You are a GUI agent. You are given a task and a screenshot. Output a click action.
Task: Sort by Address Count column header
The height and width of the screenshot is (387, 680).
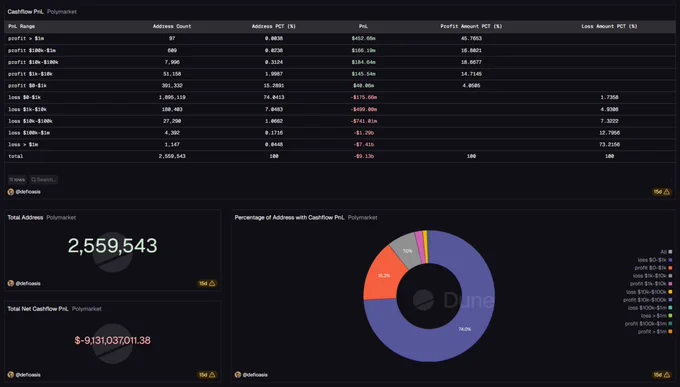tap(172, 26)
